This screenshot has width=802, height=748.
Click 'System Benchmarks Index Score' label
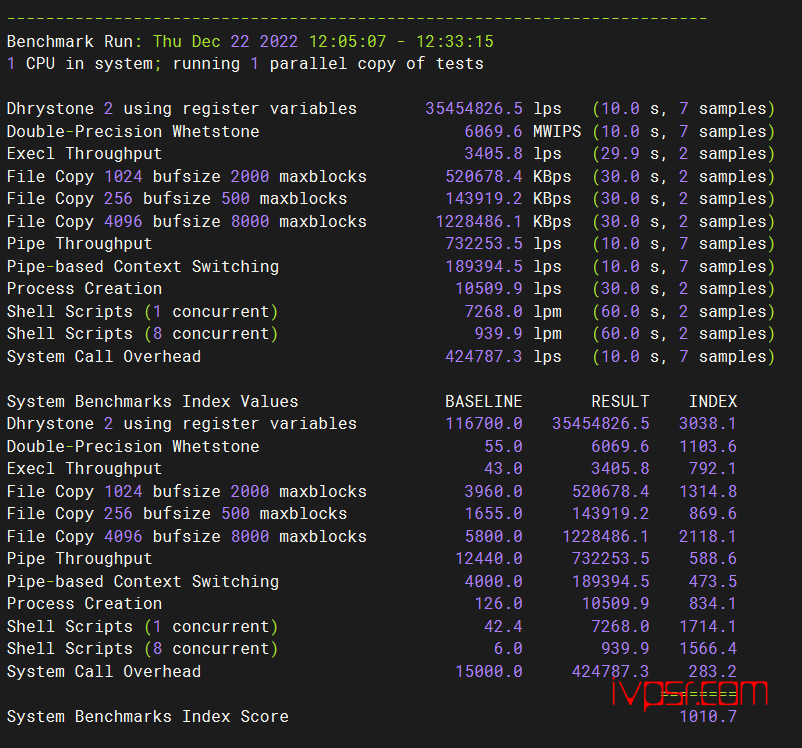(147, 717)
